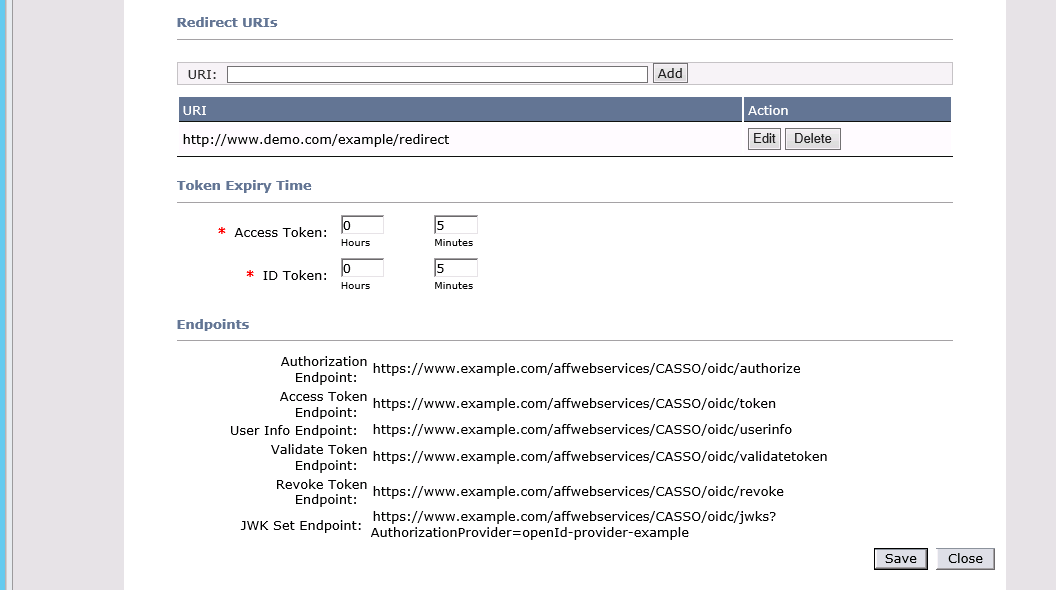Click the demo.com redirect URI in the table
Viewport: 1056px width, 590px height.
click(x=316, y=139)
